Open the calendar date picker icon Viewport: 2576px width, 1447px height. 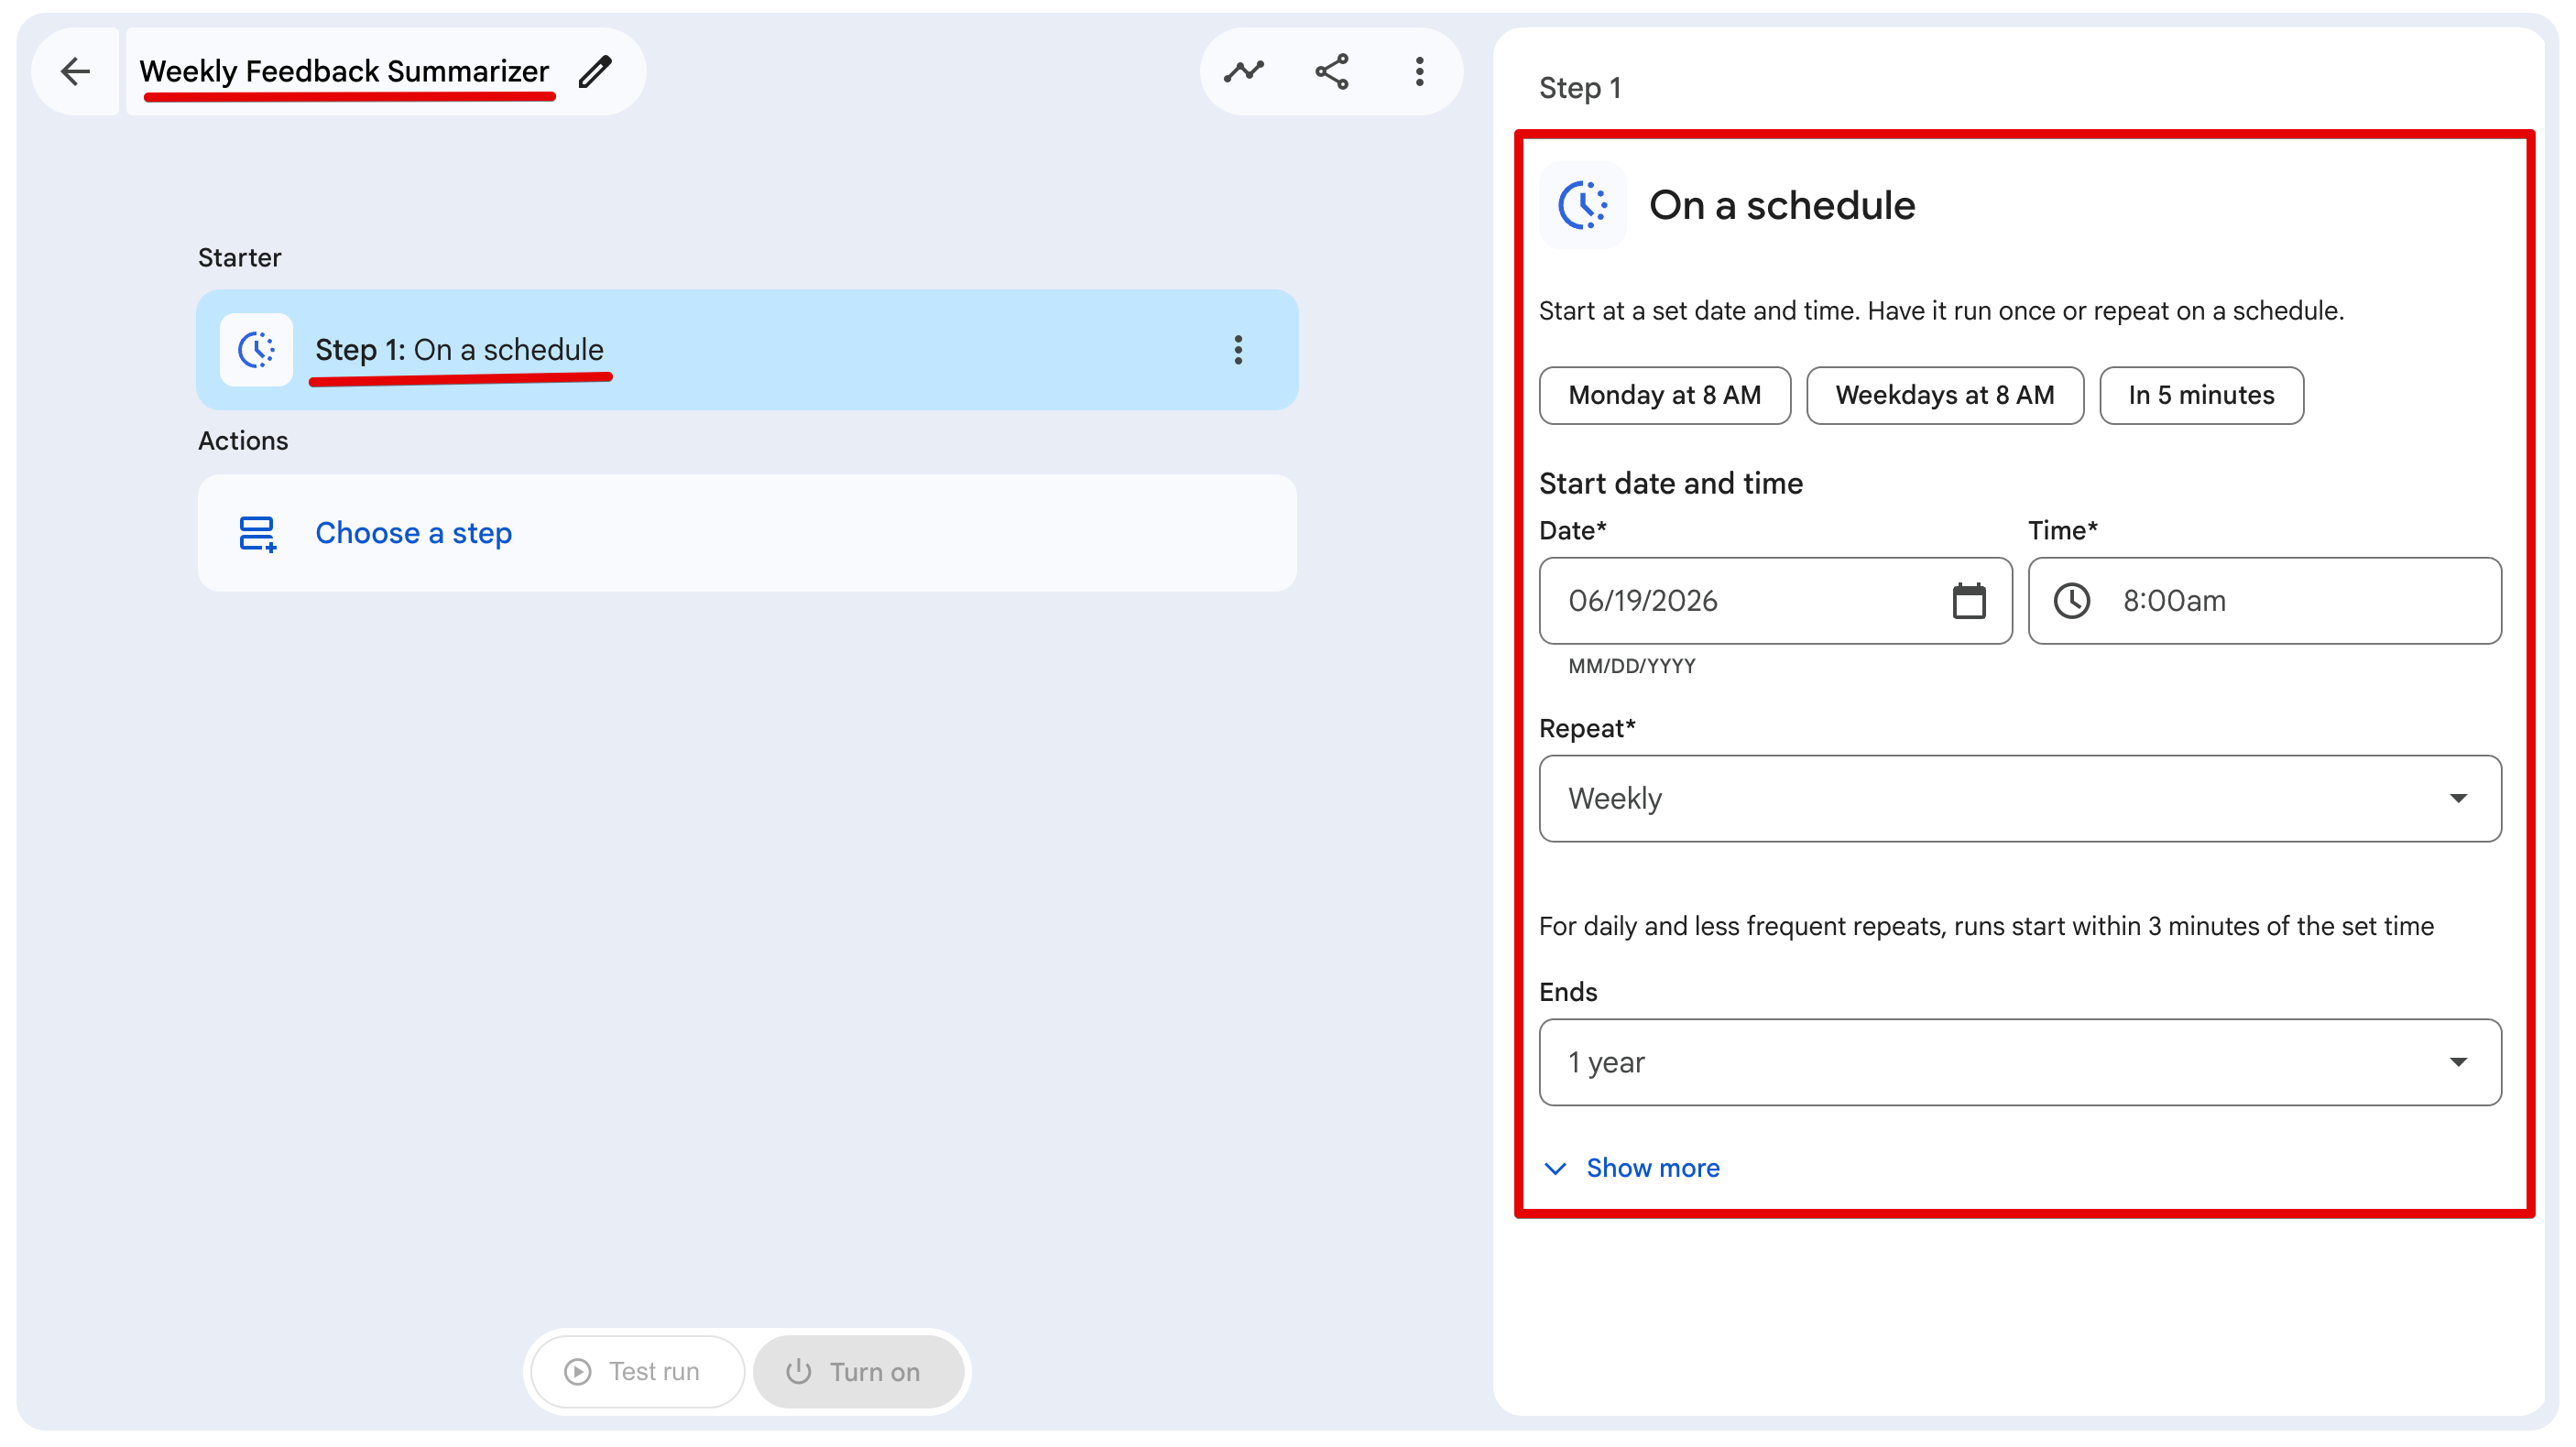coord(1968,601)
